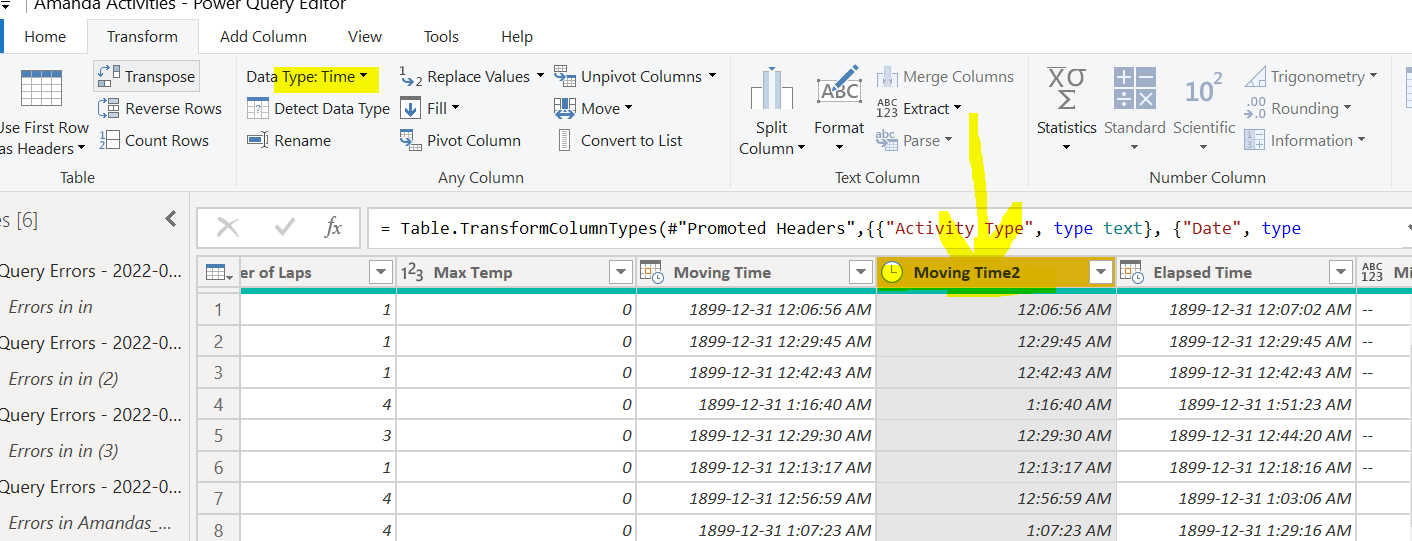1412x541 pixels.
Task: Click the Convert to List icon
Action: click(565, 140)
